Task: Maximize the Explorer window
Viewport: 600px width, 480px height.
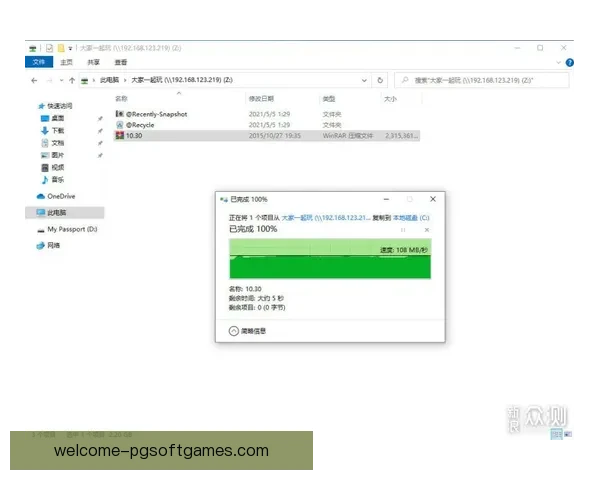Action: click(540, 48)
